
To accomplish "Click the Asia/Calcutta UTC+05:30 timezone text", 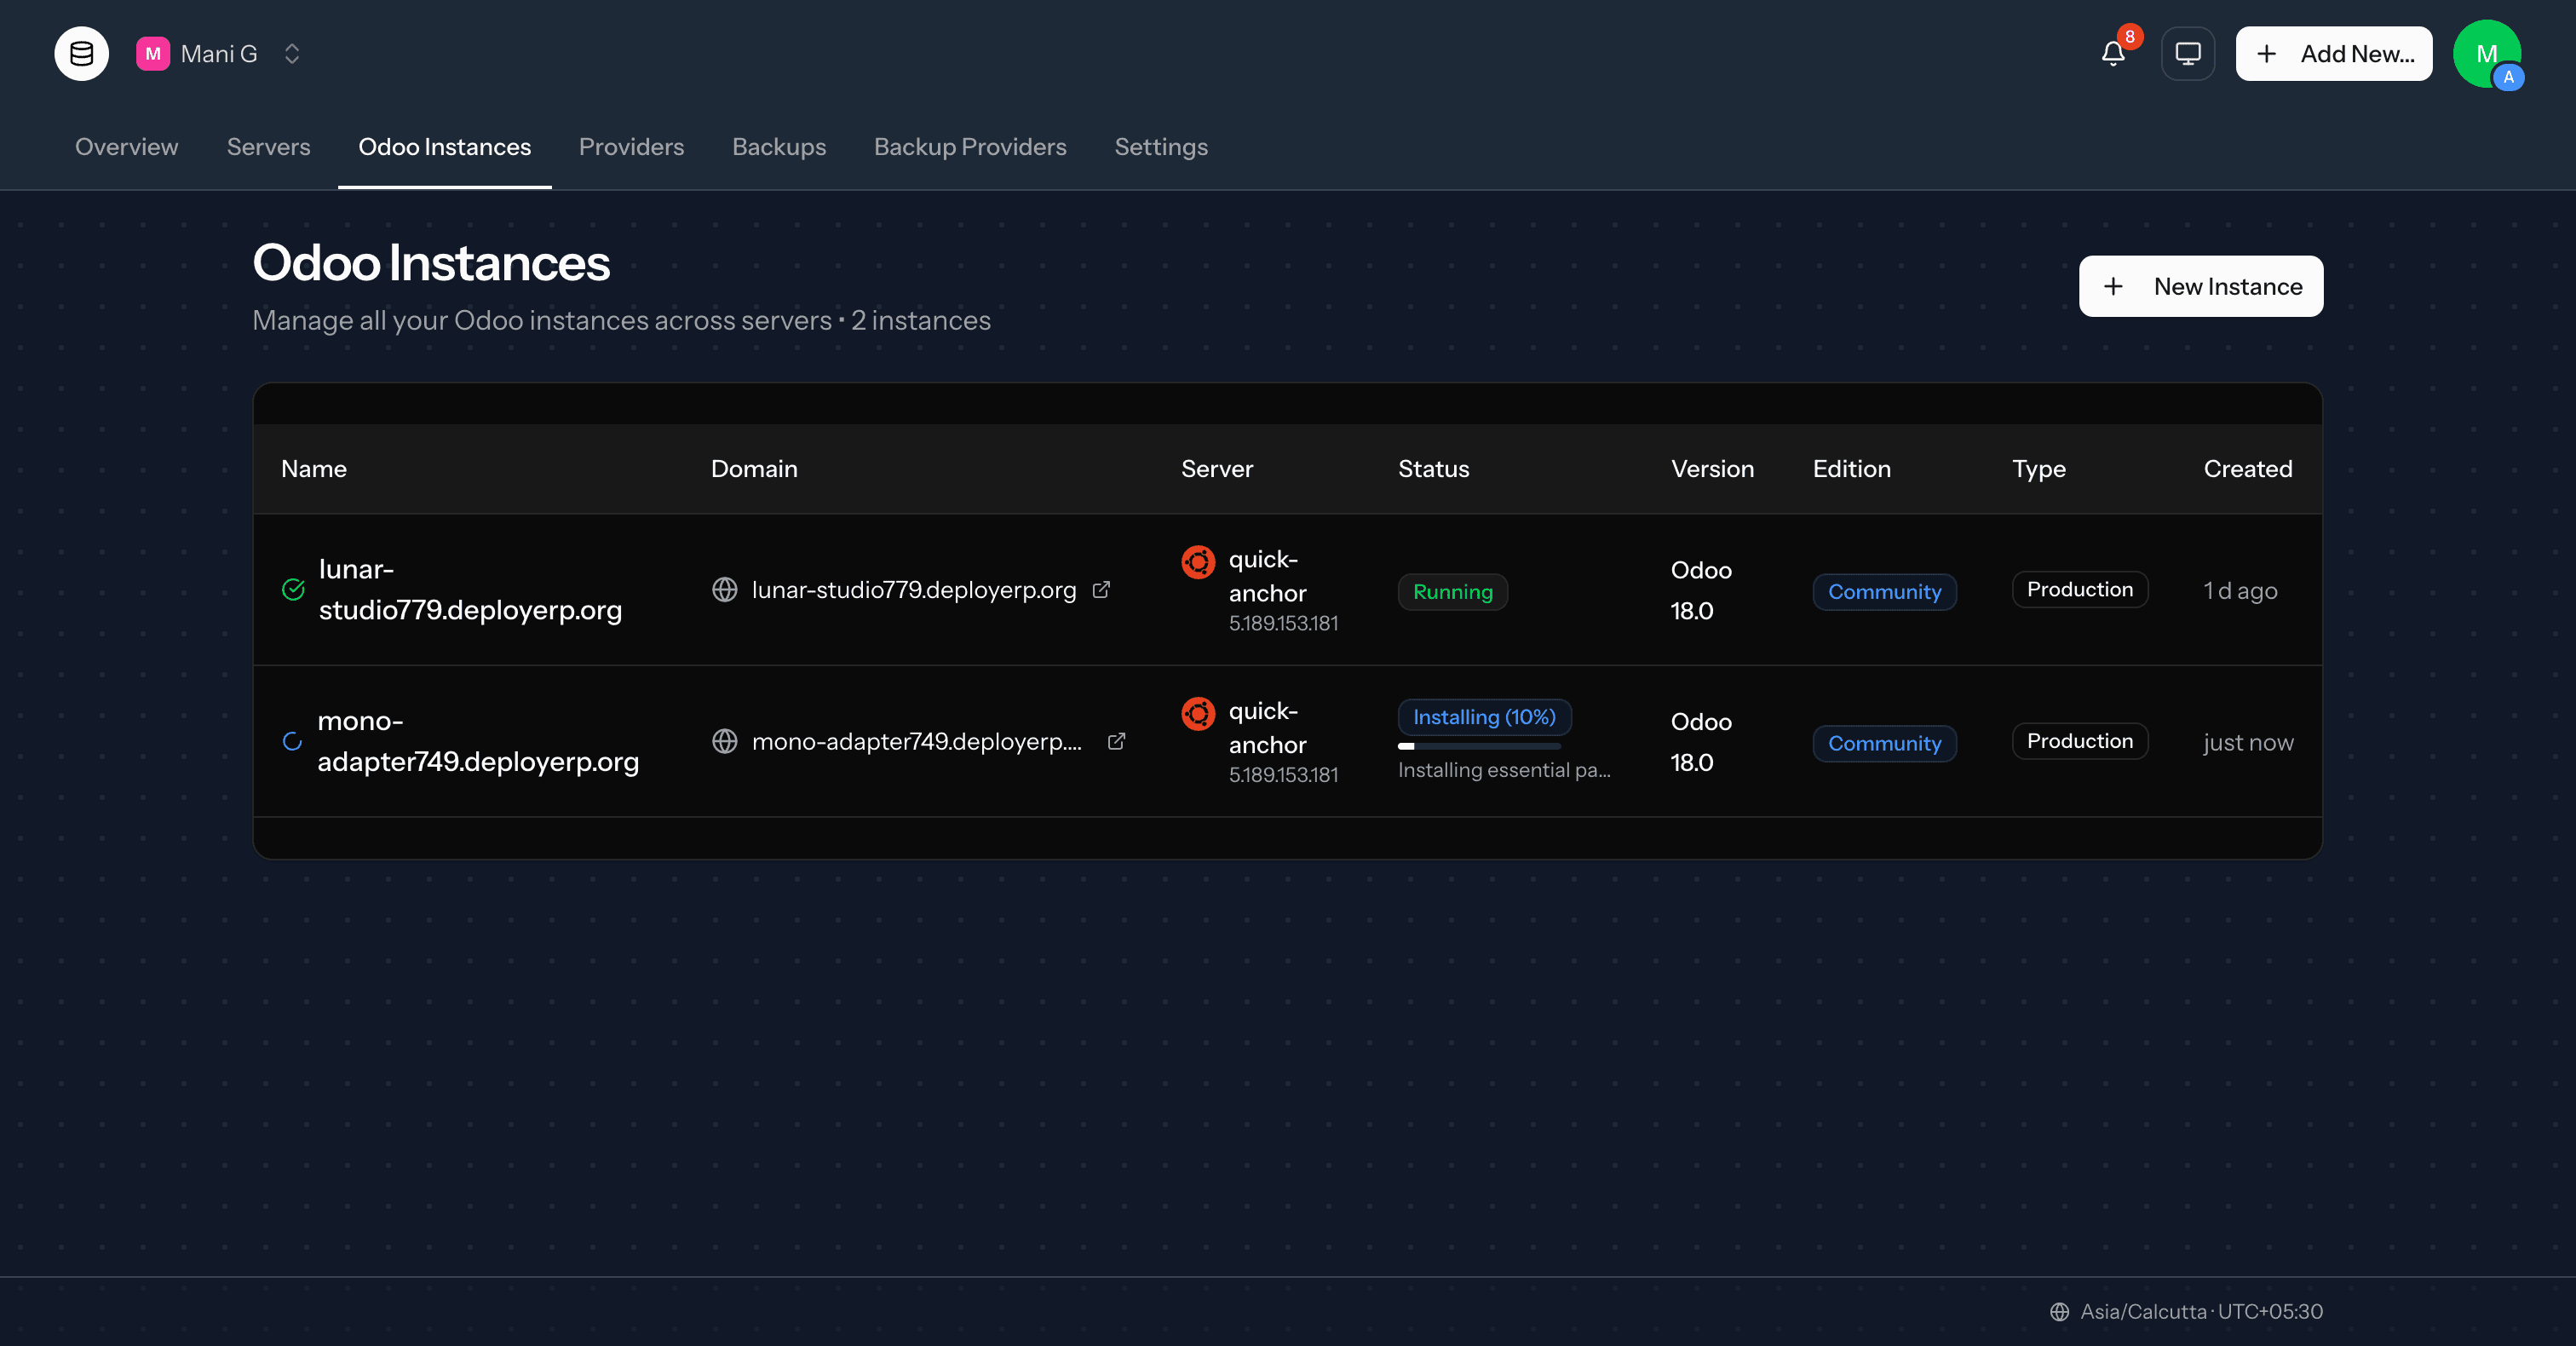I will click(x=2202, y=1312).
